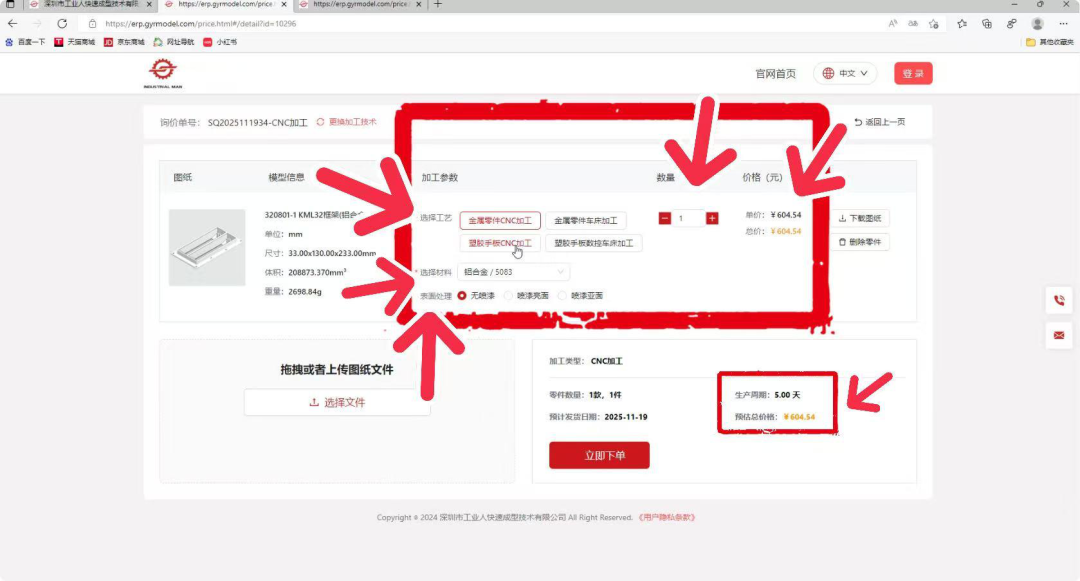Open the 铝合金 / 5083 material dropdown
The width and height of the screenshot is (1080, 581).
(x=516, y=271)
